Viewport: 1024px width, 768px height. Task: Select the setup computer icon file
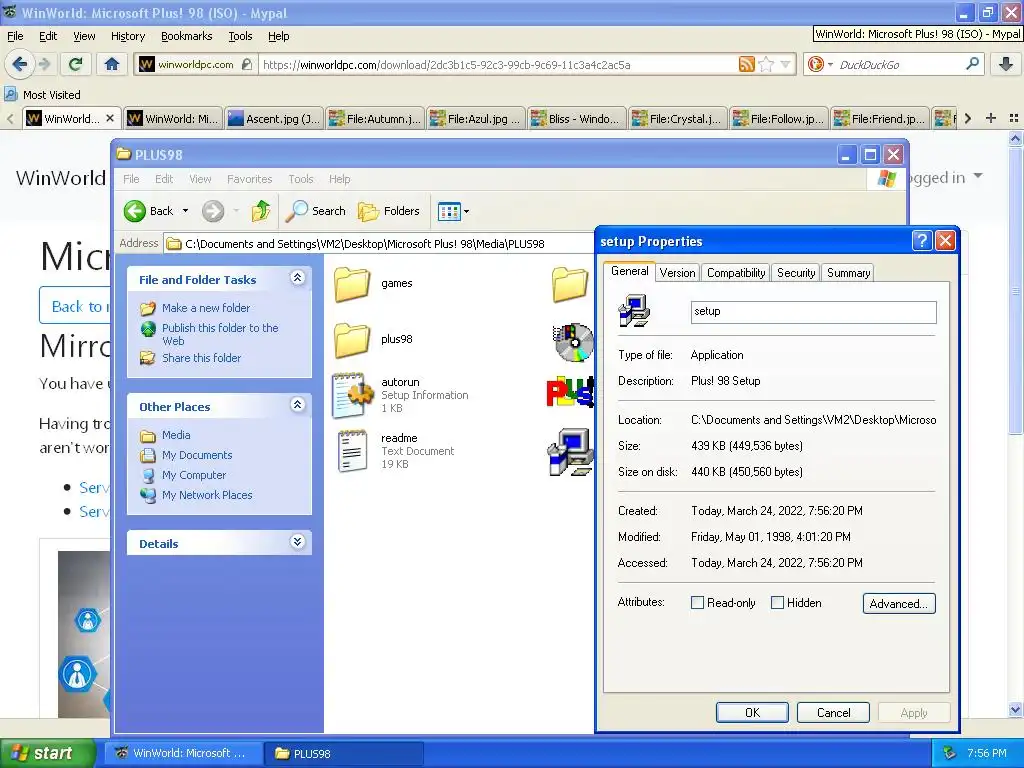[571, 451]
